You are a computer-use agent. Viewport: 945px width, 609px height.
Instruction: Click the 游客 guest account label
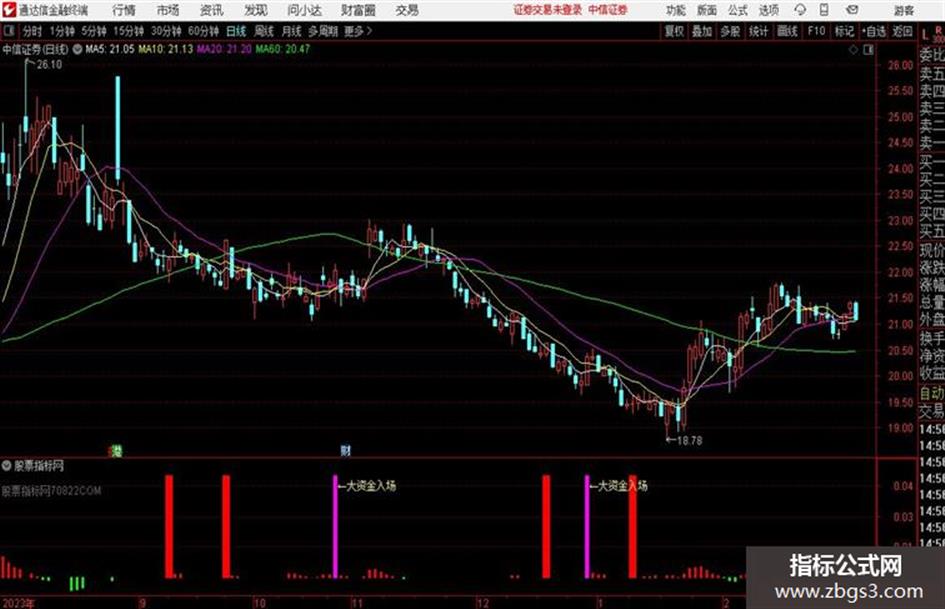coord(903,10)
